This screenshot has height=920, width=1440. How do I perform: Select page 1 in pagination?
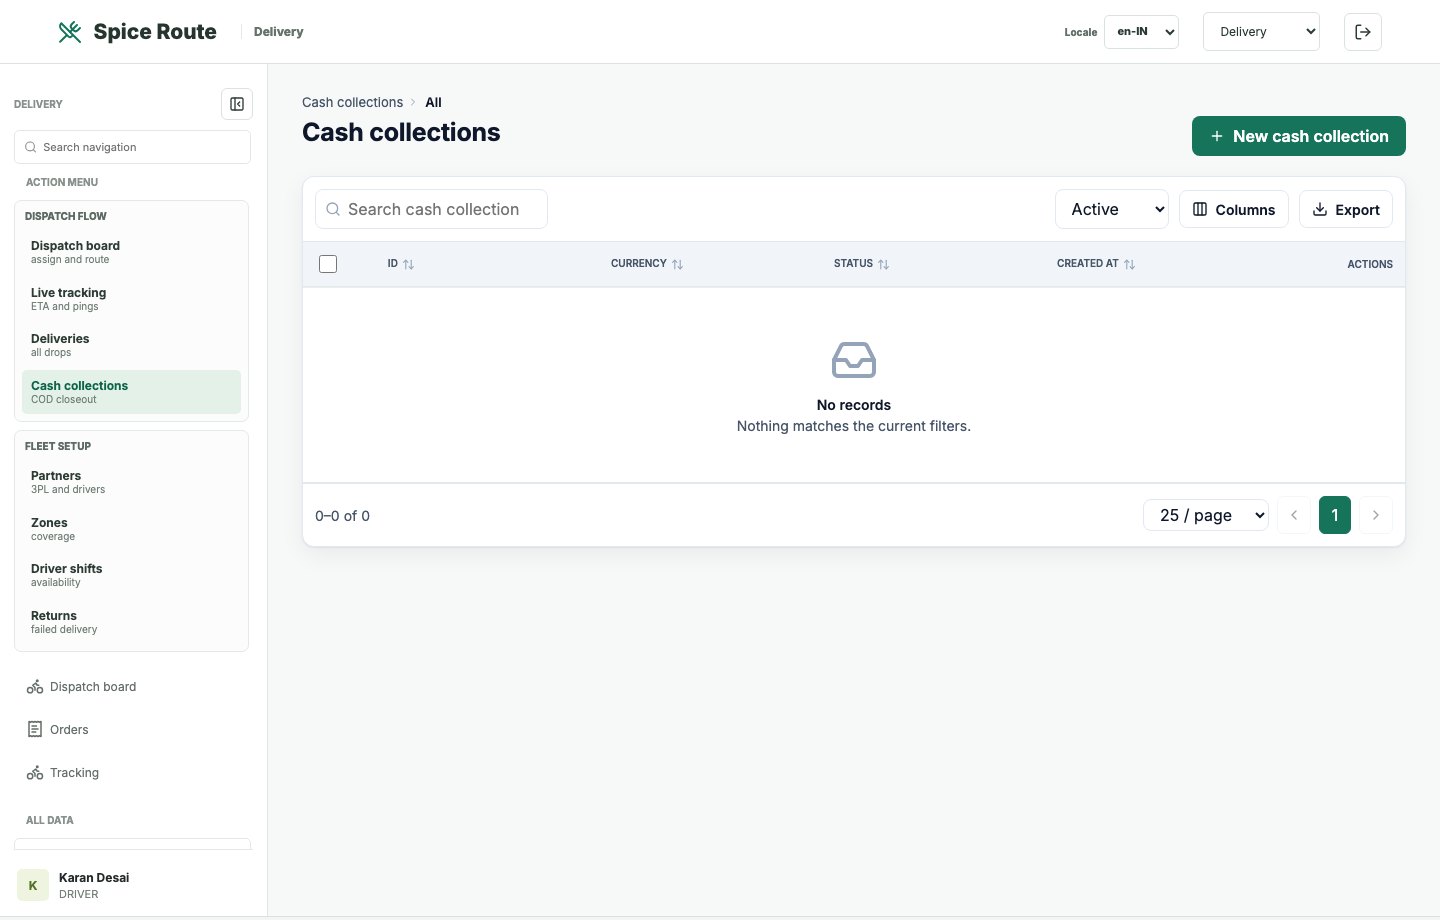point(1335,515)
